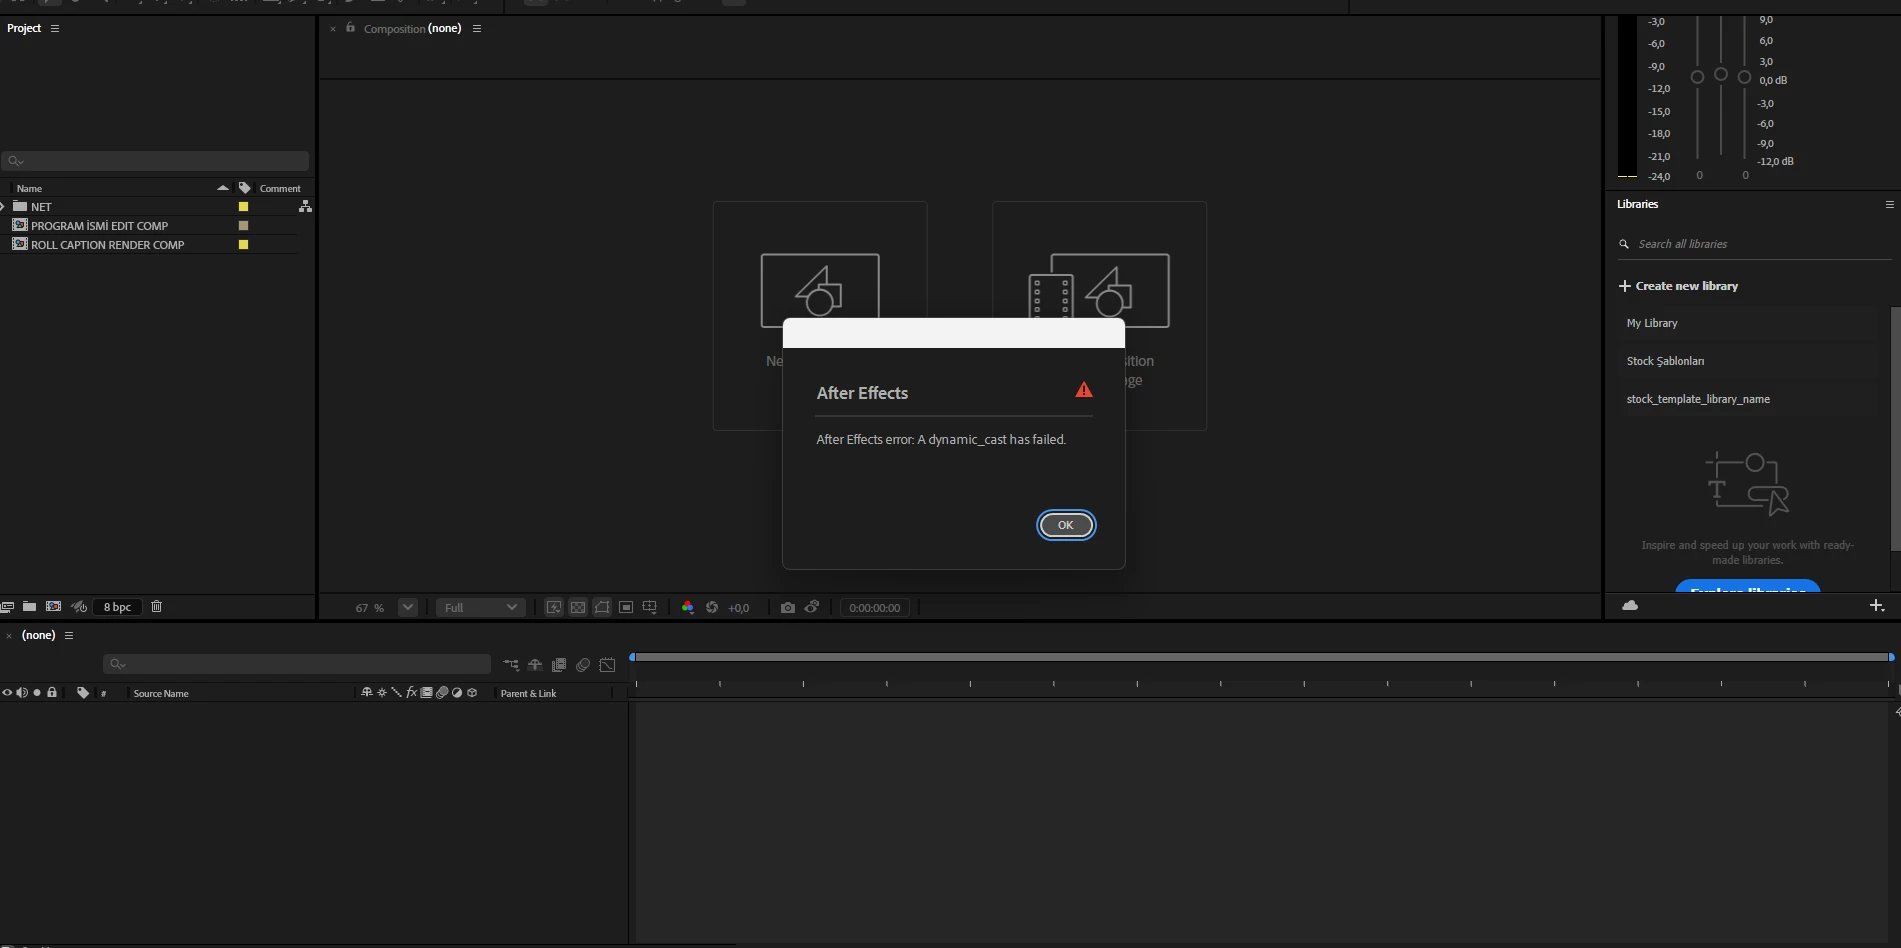1901x948 pixels.
Task: Click the 3D Layer cube column header
Action: pos(472,692)
